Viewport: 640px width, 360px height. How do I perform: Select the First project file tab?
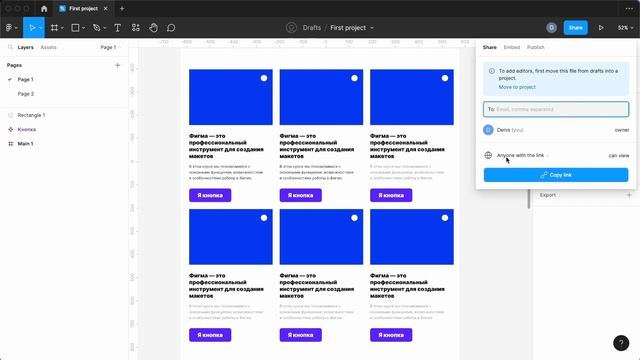click(x=83, y=9)
